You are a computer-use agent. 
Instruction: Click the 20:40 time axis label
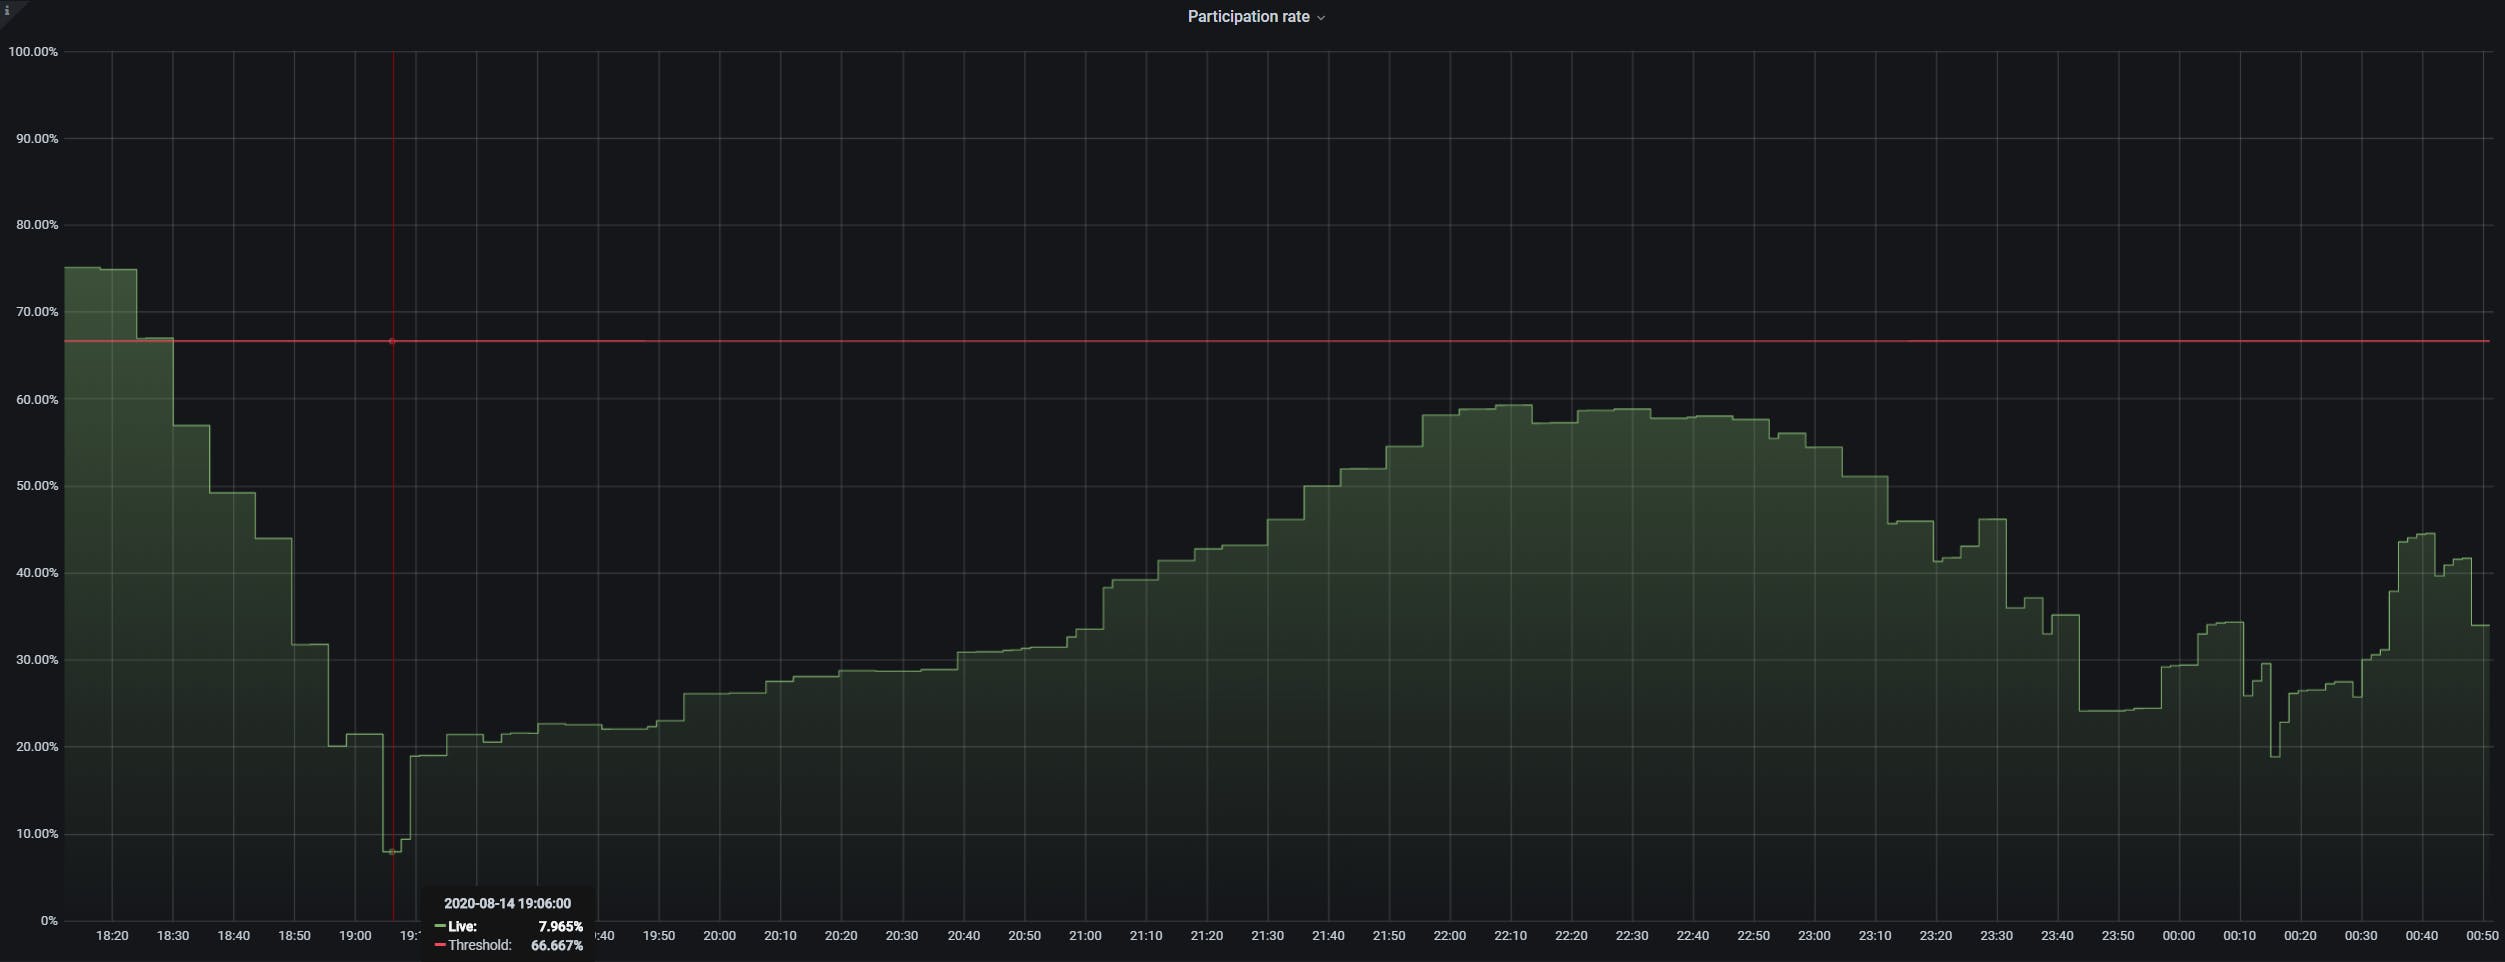(x=964, y=936)
